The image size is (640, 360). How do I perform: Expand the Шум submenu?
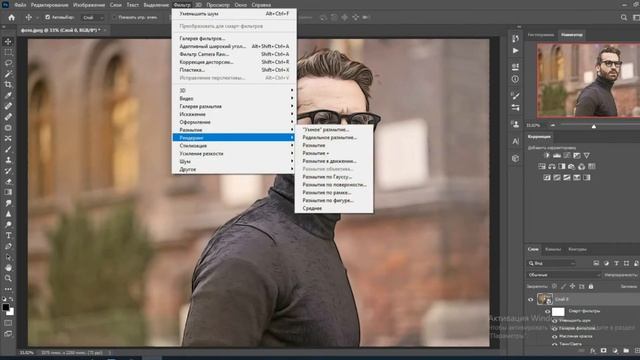(234, 162)
